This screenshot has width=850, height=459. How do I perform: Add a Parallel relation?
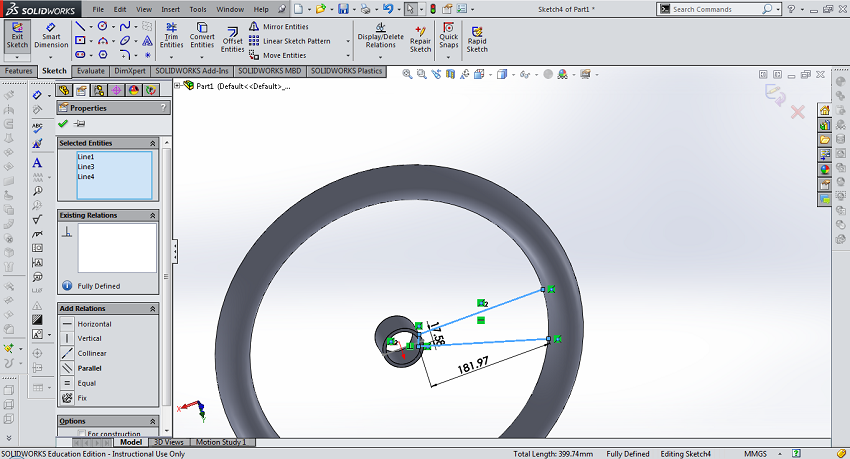(x=82, y=369)
